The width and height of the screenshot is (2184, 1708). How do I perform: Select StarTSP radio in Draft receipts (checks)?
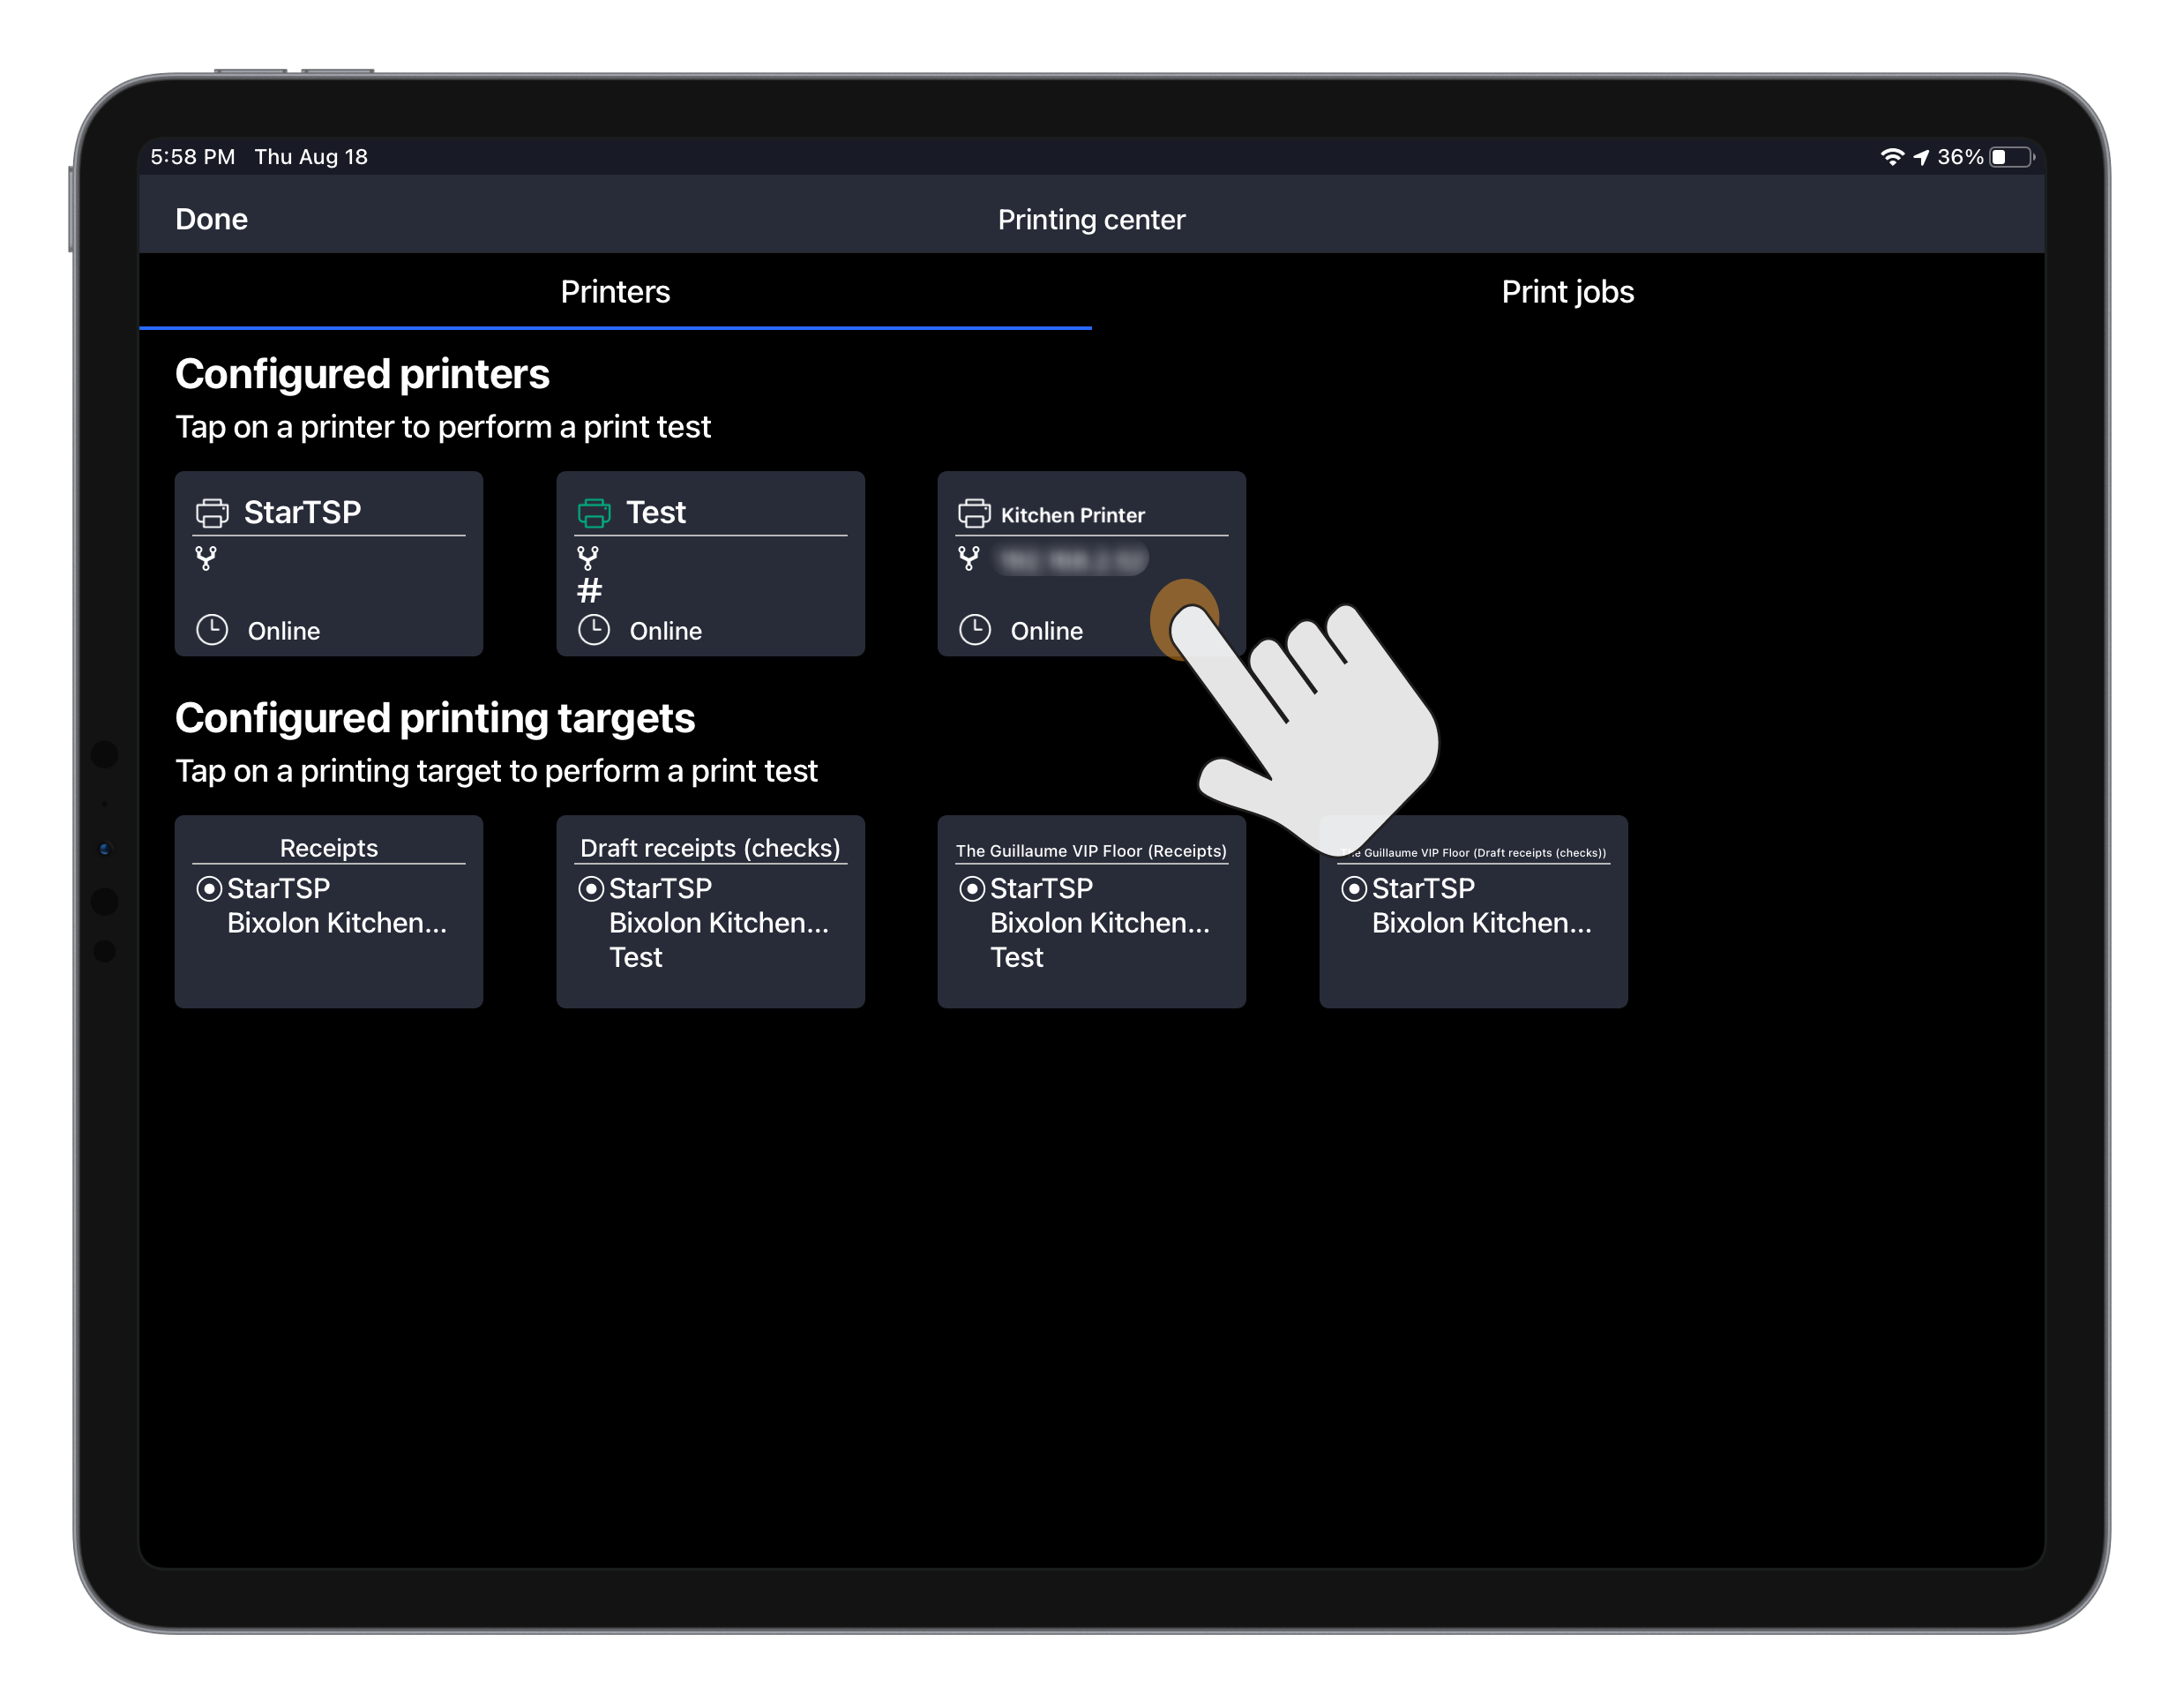pyautogui.click(x=591, y=889)
